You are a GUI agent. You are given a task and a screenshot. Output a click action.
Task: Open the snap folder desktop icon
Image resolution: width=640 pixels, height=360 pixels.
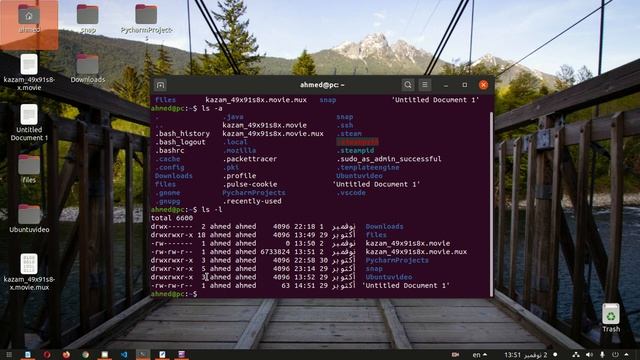click(88, 19)
